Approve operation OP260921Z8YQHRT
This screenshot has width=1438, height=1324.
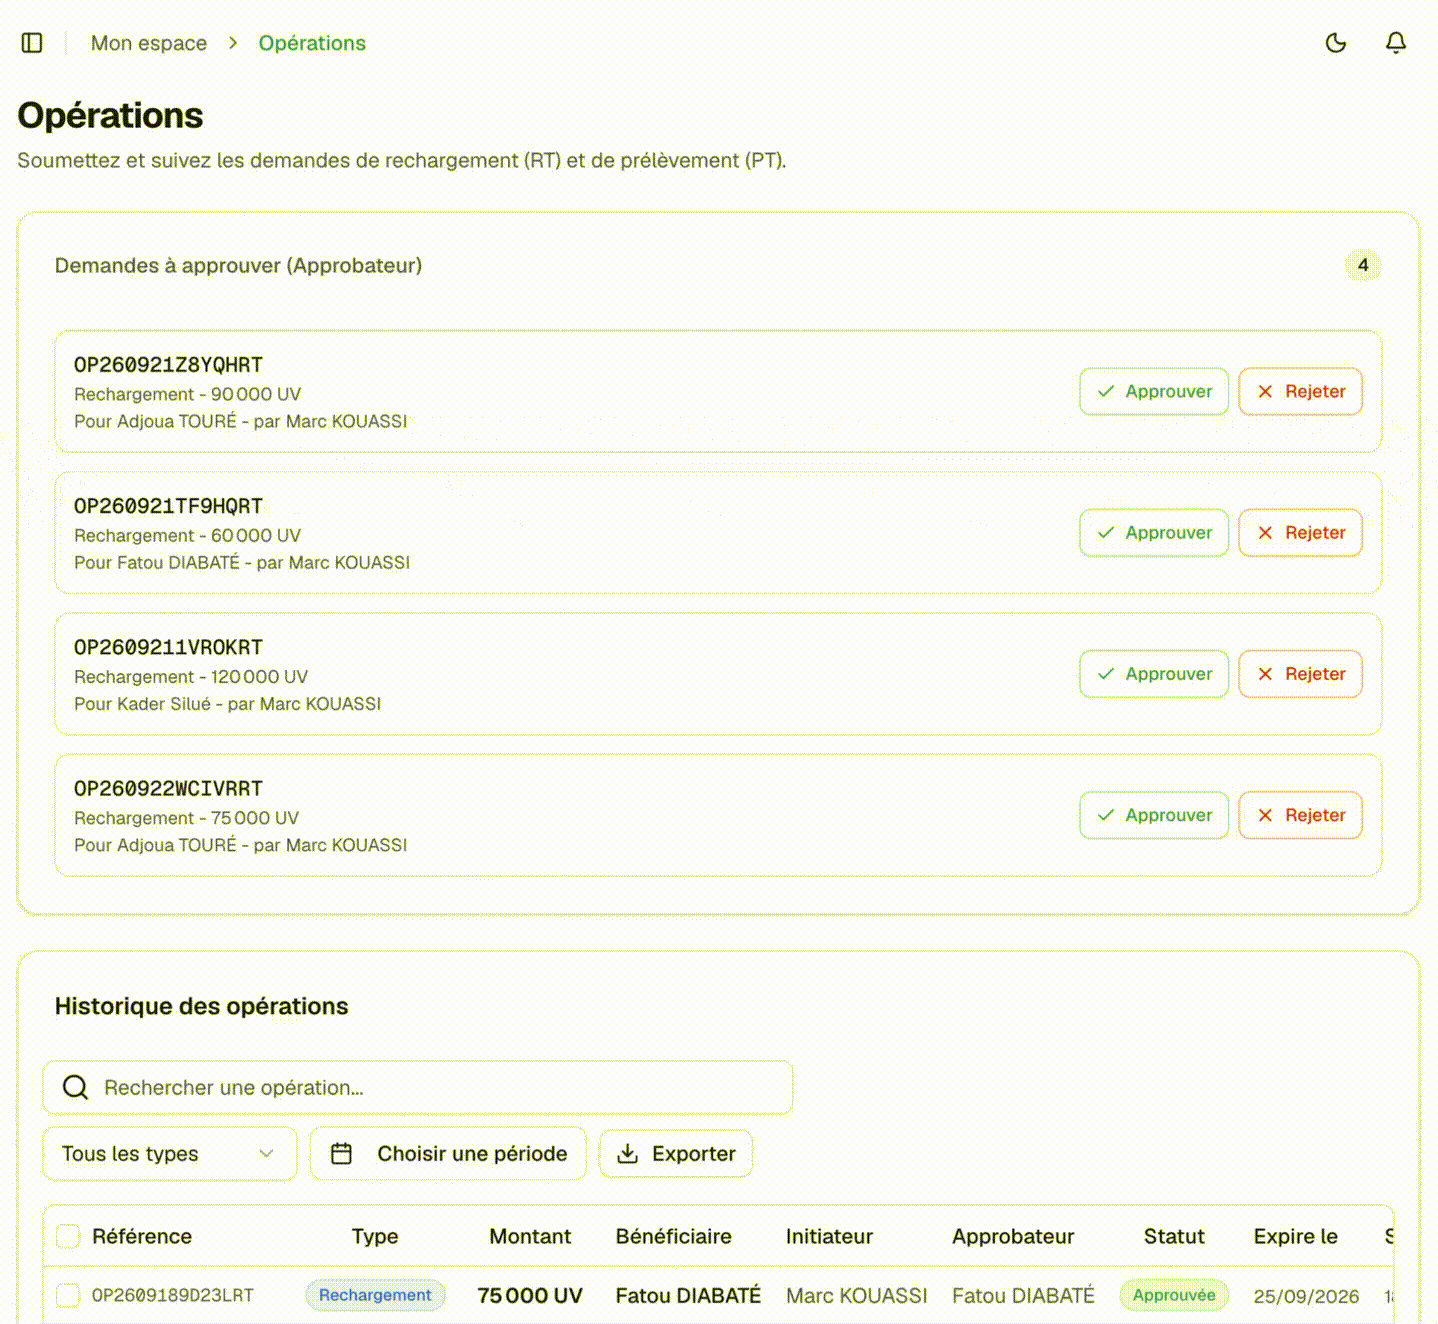(x=1154, y=391)
